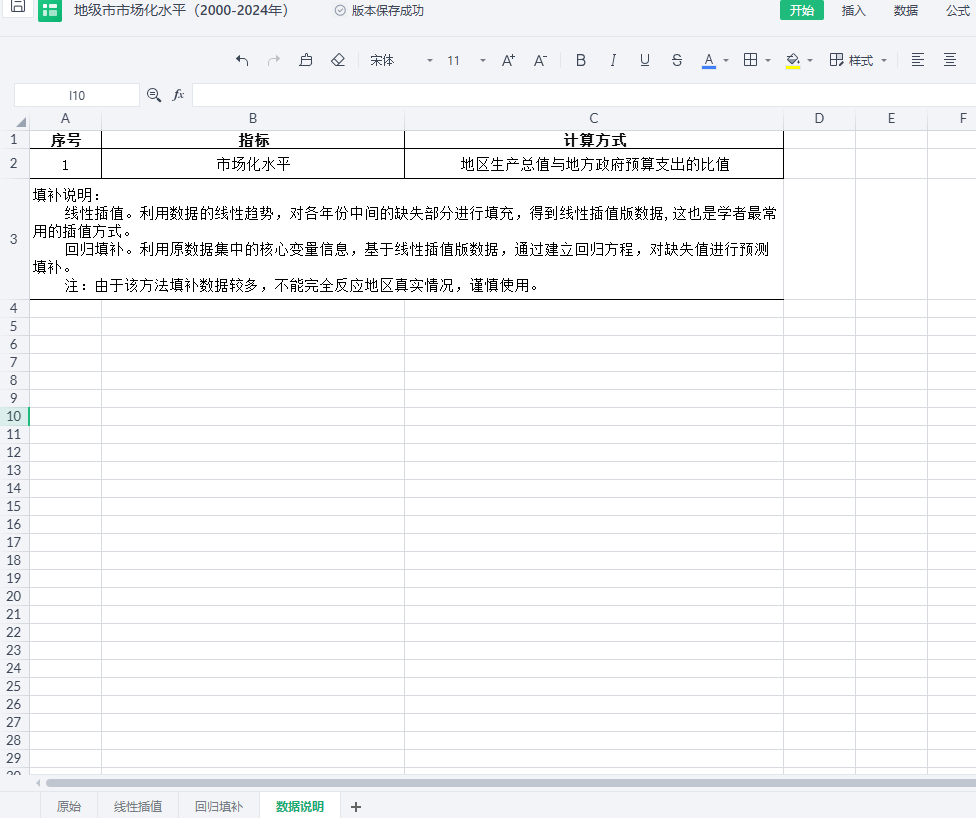The width and height of the screenshot is (976, 818).
Task: Select row 3 header
Action: [14, 239]
